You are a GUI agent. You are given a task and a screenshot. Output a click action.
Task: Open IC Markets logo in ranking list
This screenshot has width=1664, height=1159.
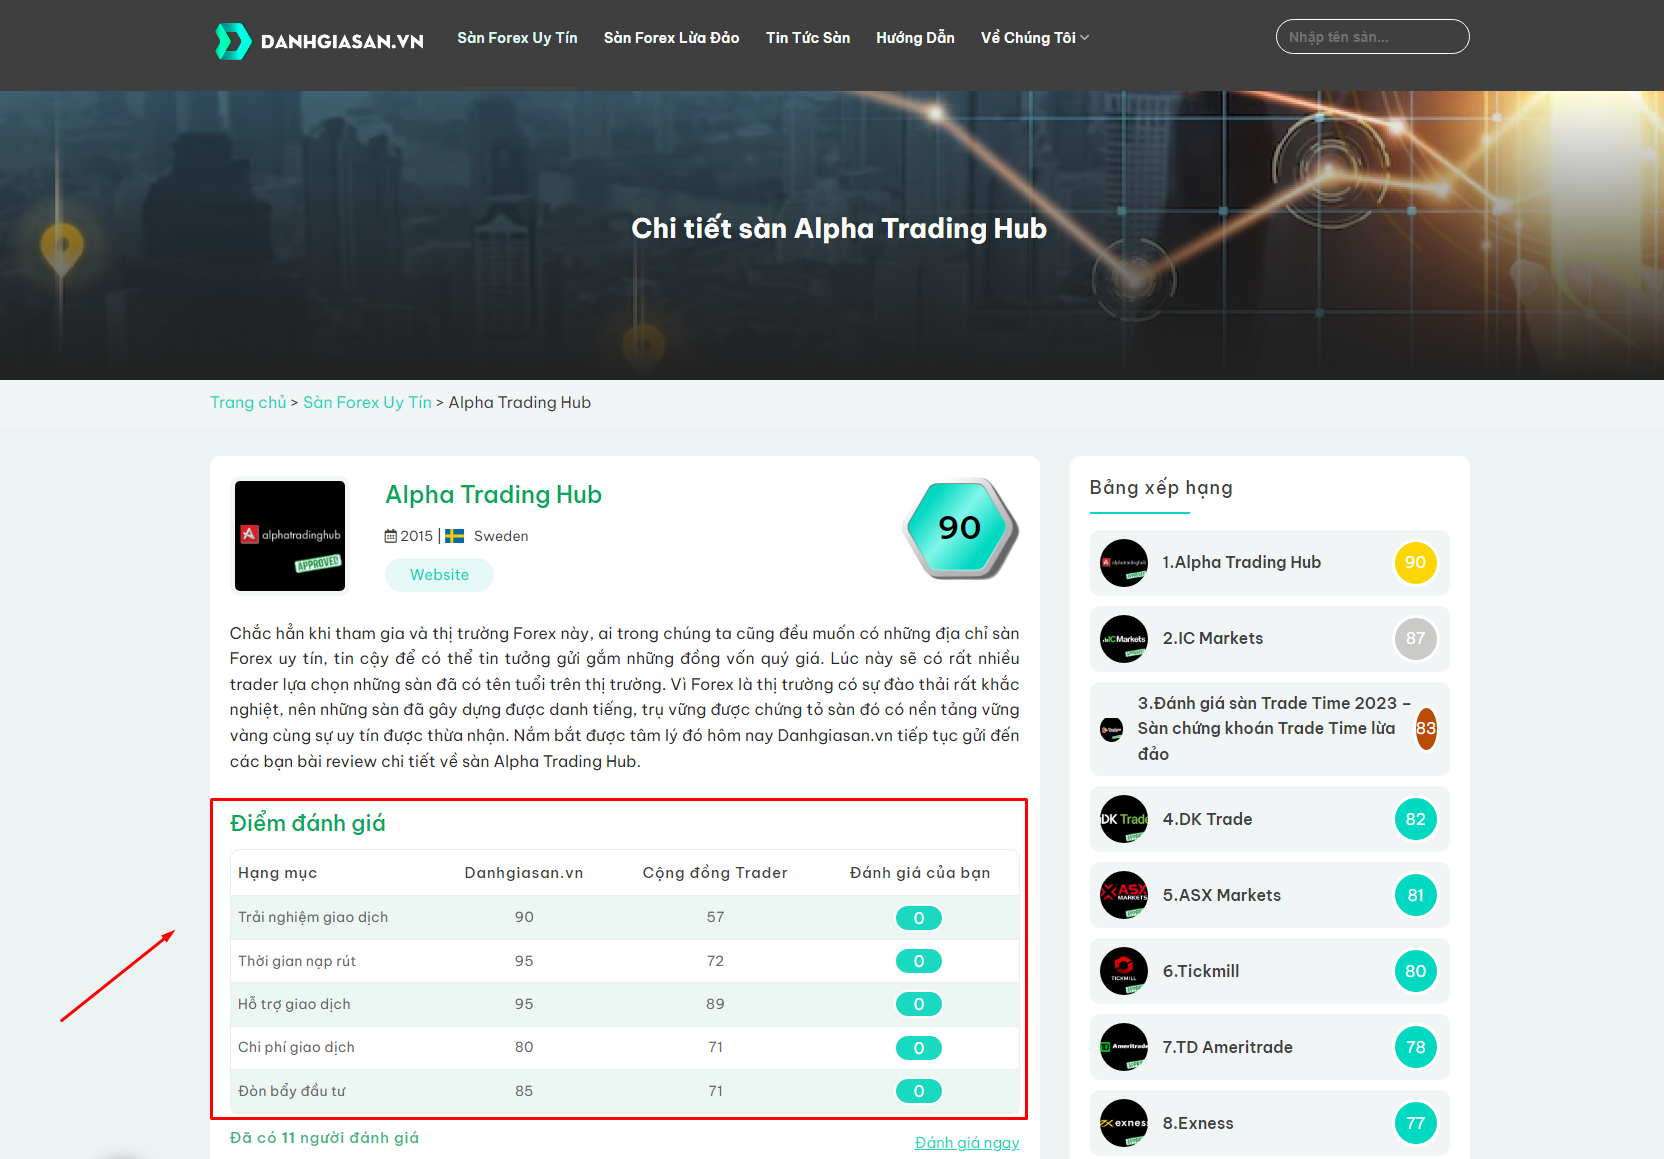pyautogui.click(x=1124, y=639)
